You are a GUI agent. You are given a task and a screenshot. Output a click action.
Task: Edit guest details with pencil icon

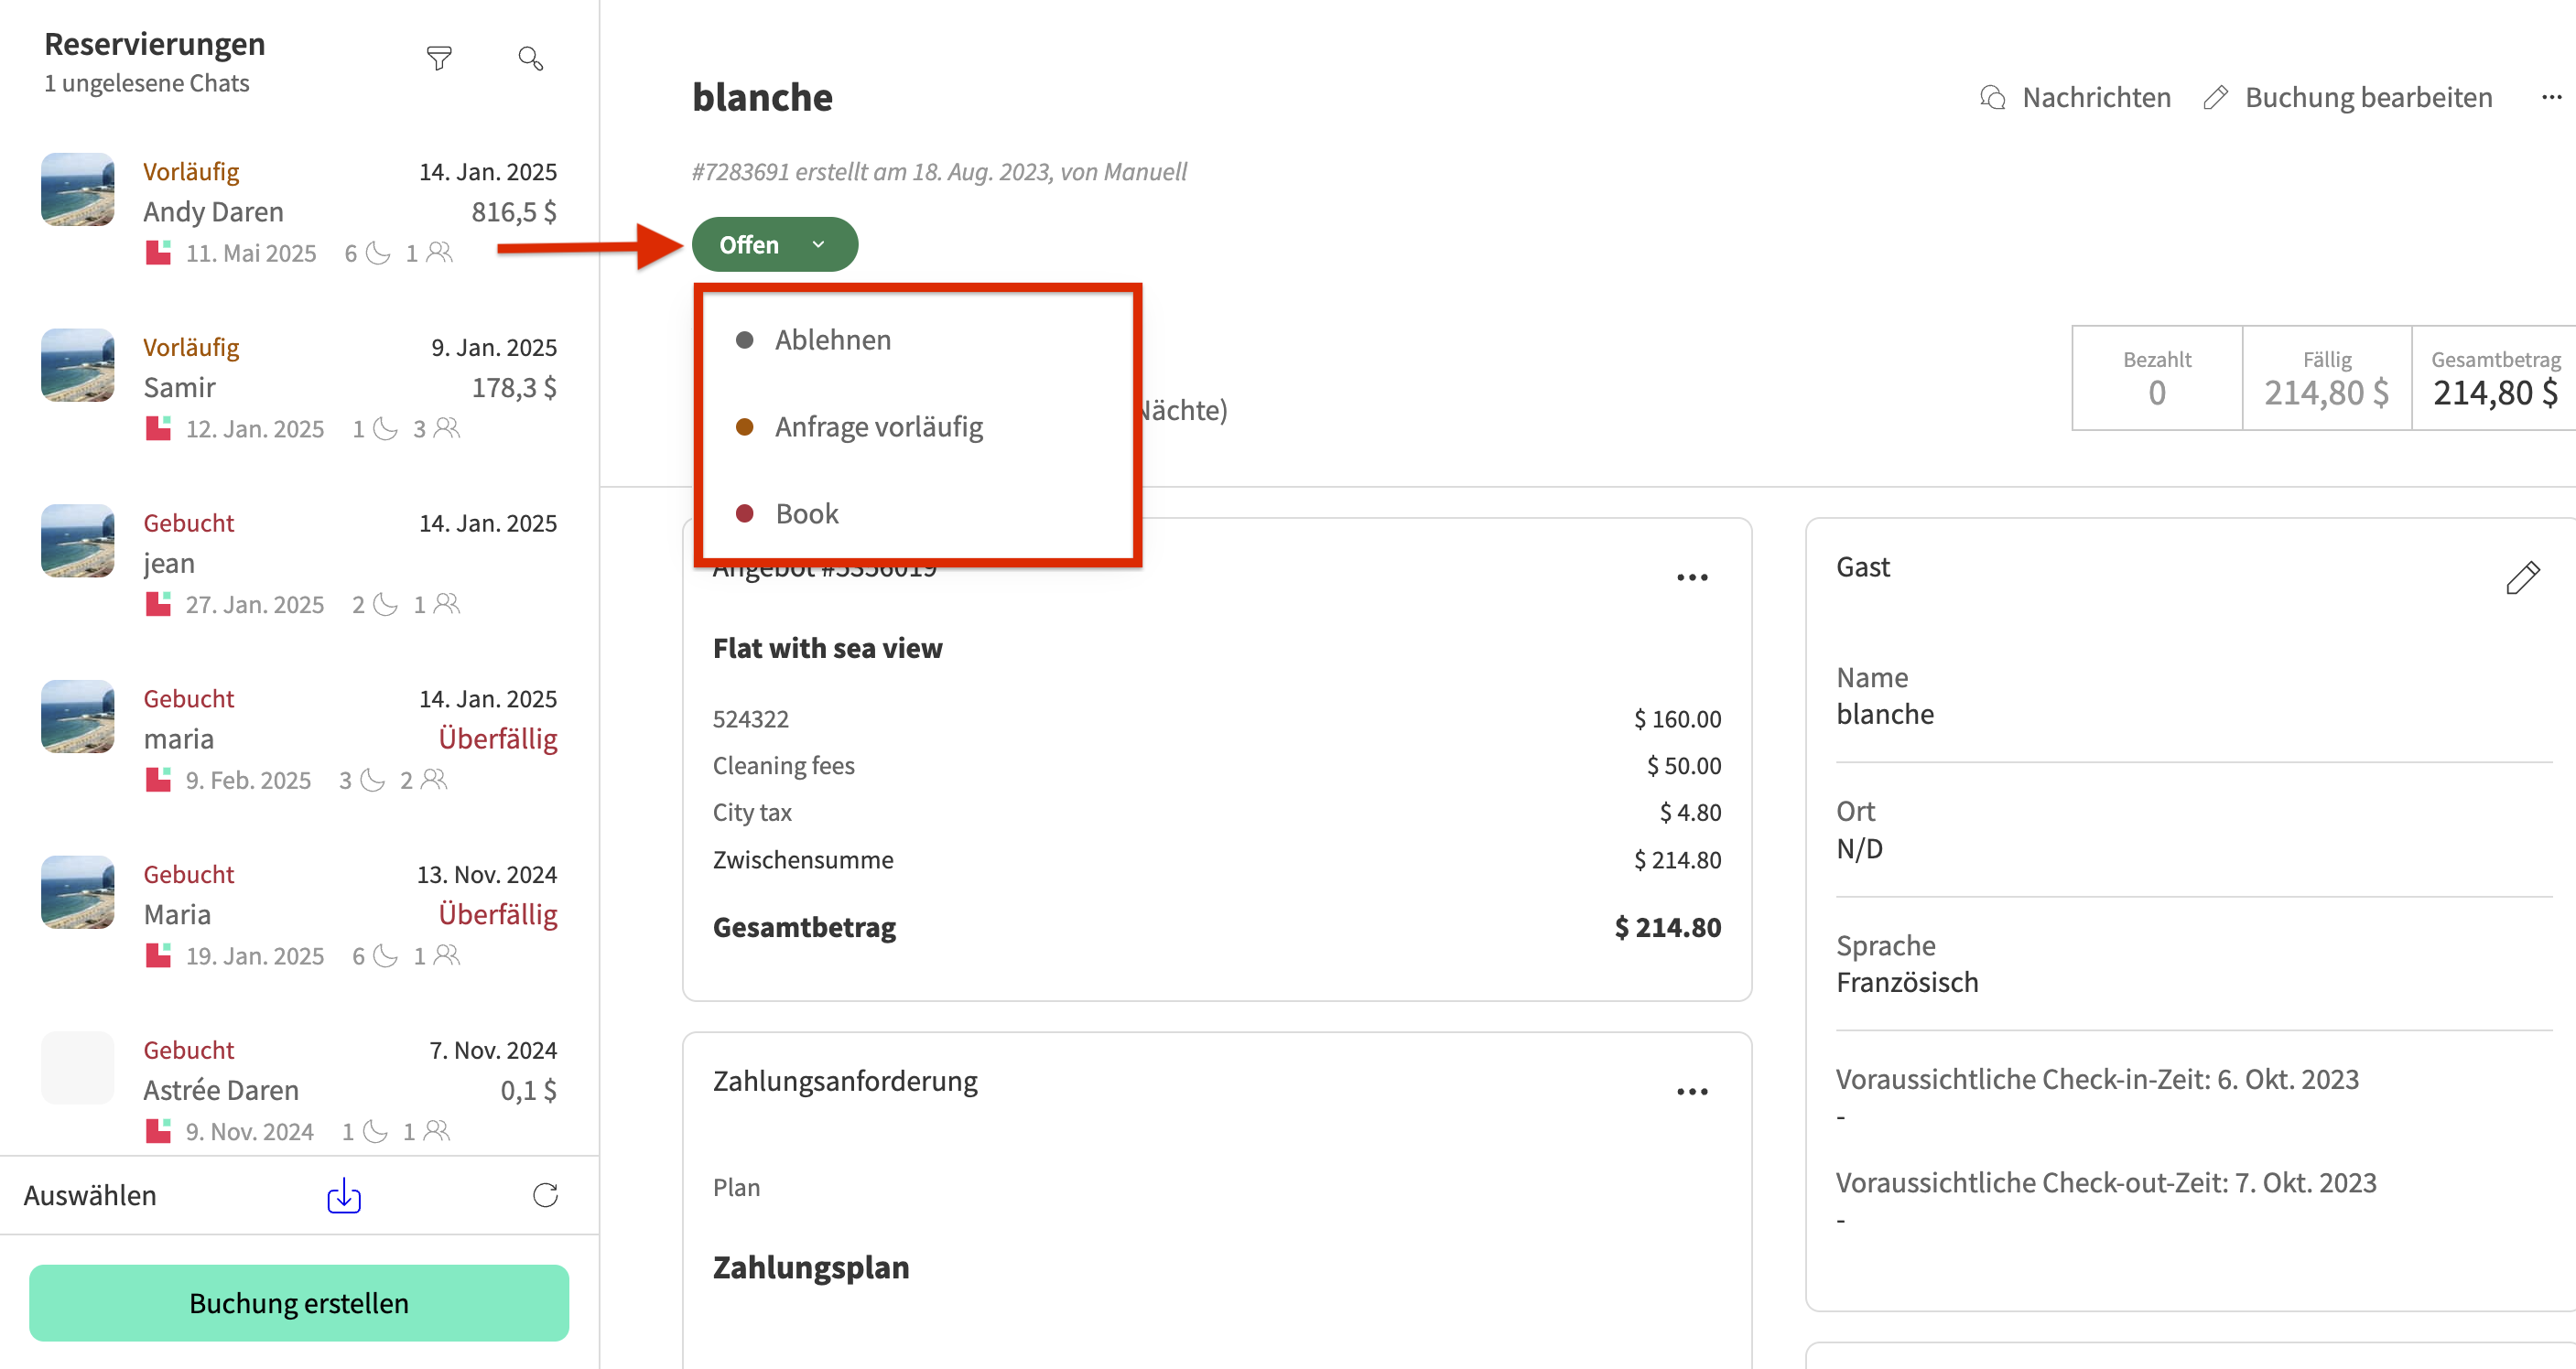(x=2522, y=577)
